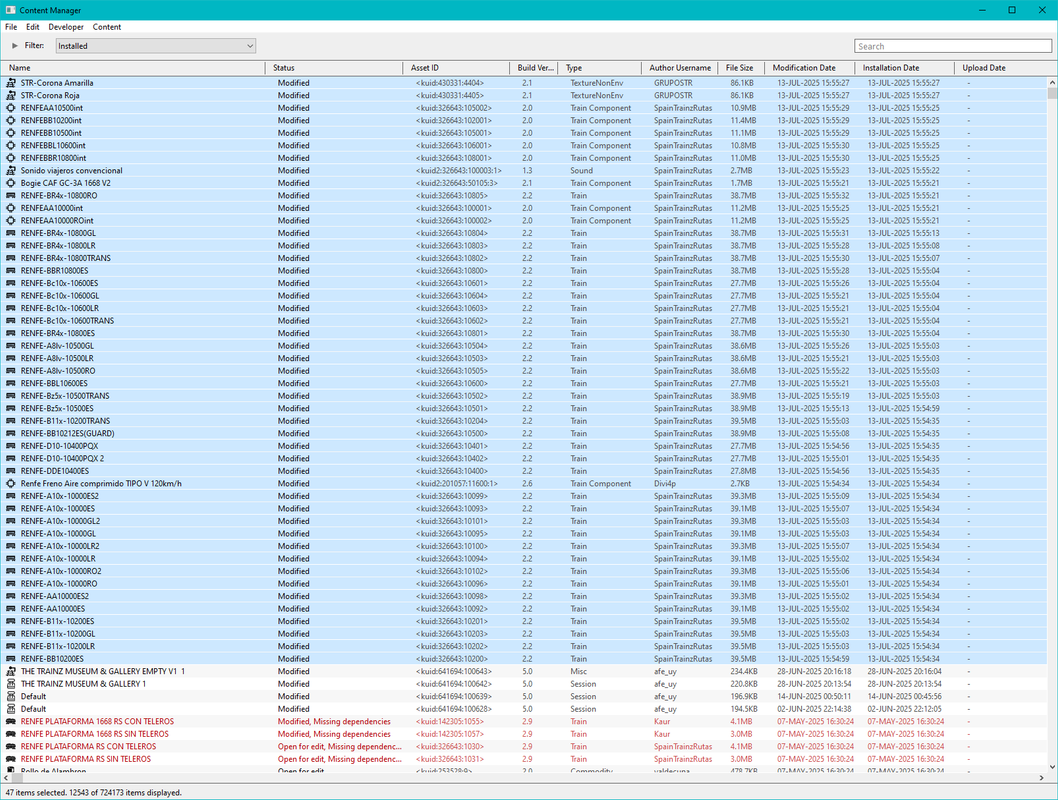1058x800 pixels.
Task: Select the RENFE-Bz5x-10500ES row name
Action: pos(57,408)
